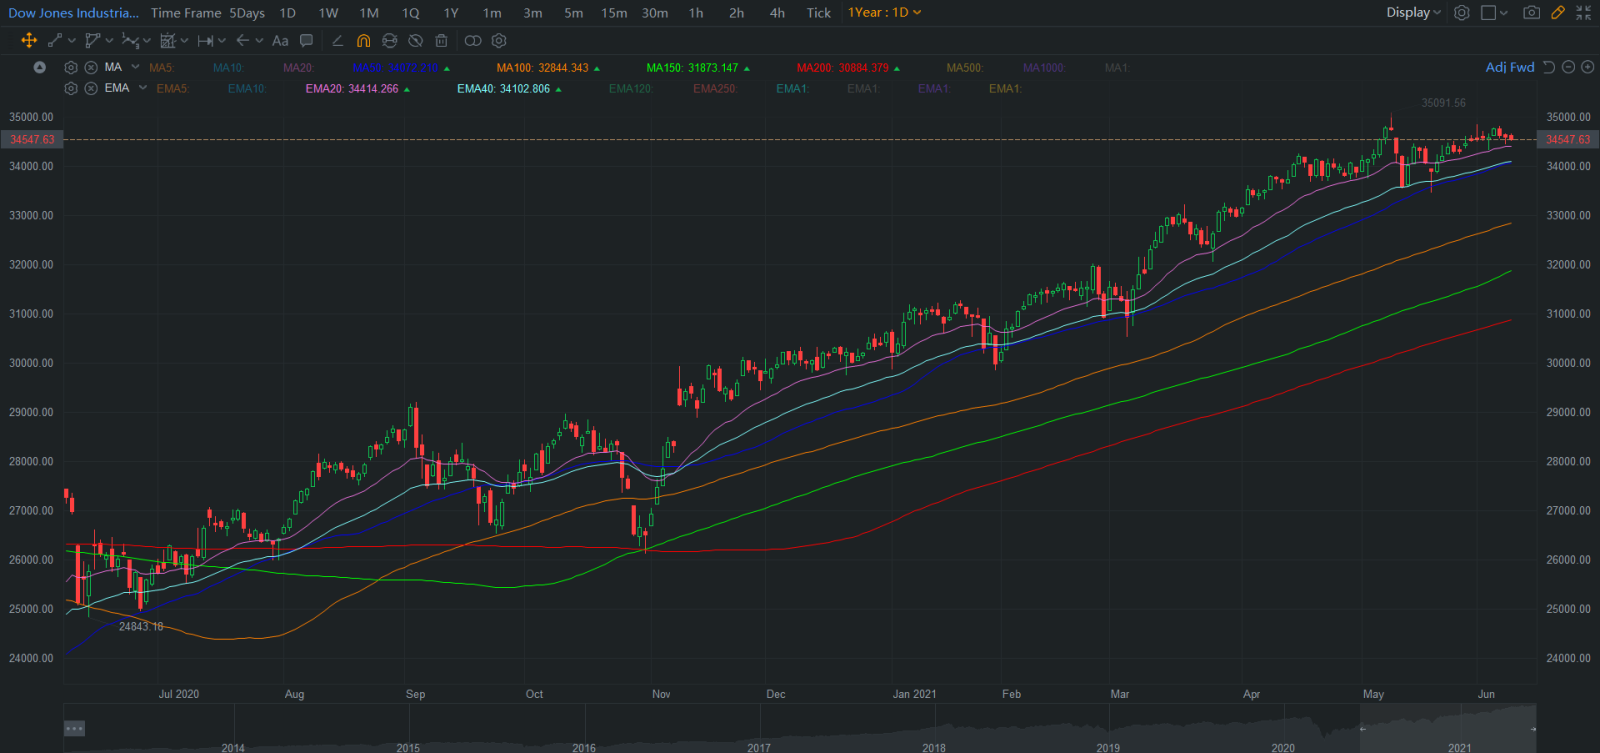Remove the EMA indicator with X icon
The width and height of the screenshot is (1600, 753).
tap(91, 89)
